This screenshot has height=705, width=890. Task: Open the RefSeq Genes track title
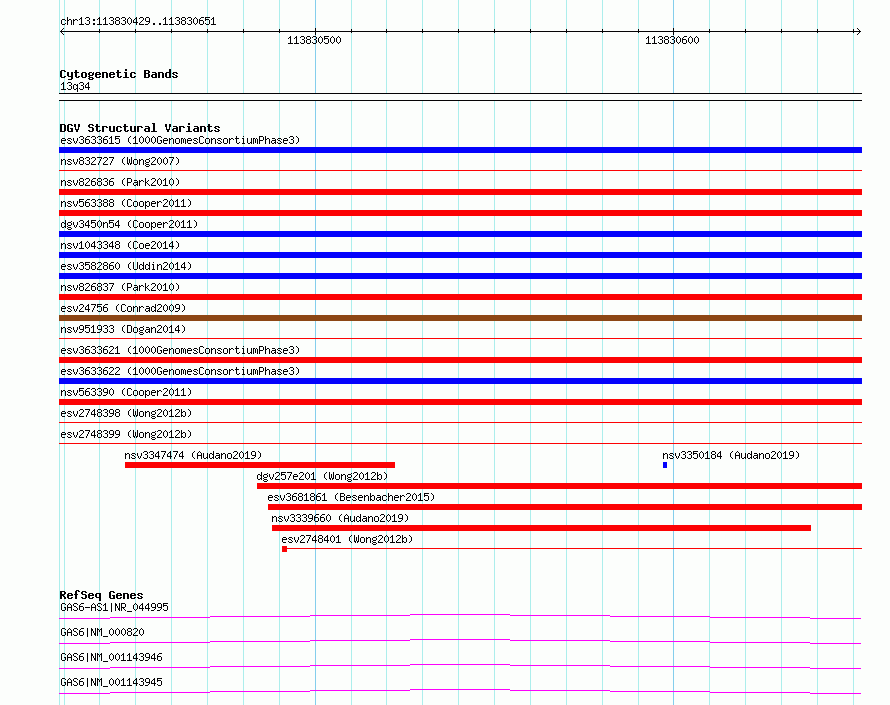point(101,595)
